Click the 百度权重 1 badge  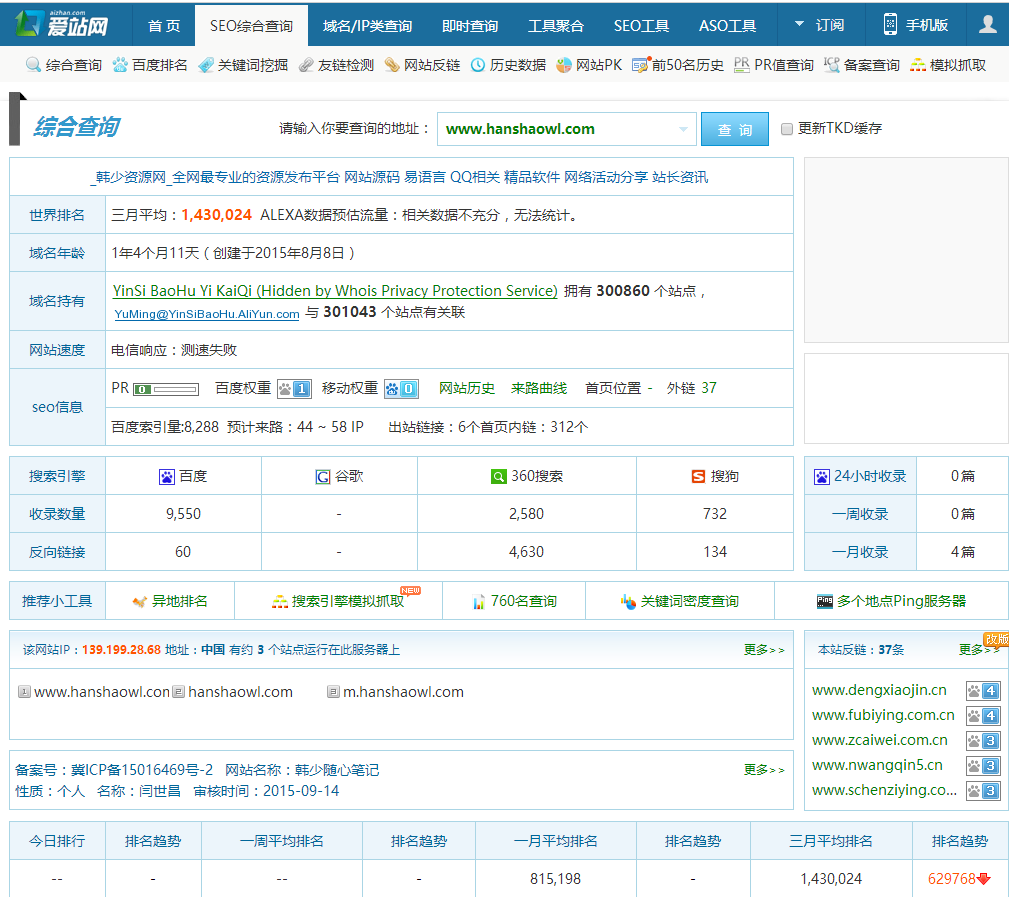click(x=294, y=389)
